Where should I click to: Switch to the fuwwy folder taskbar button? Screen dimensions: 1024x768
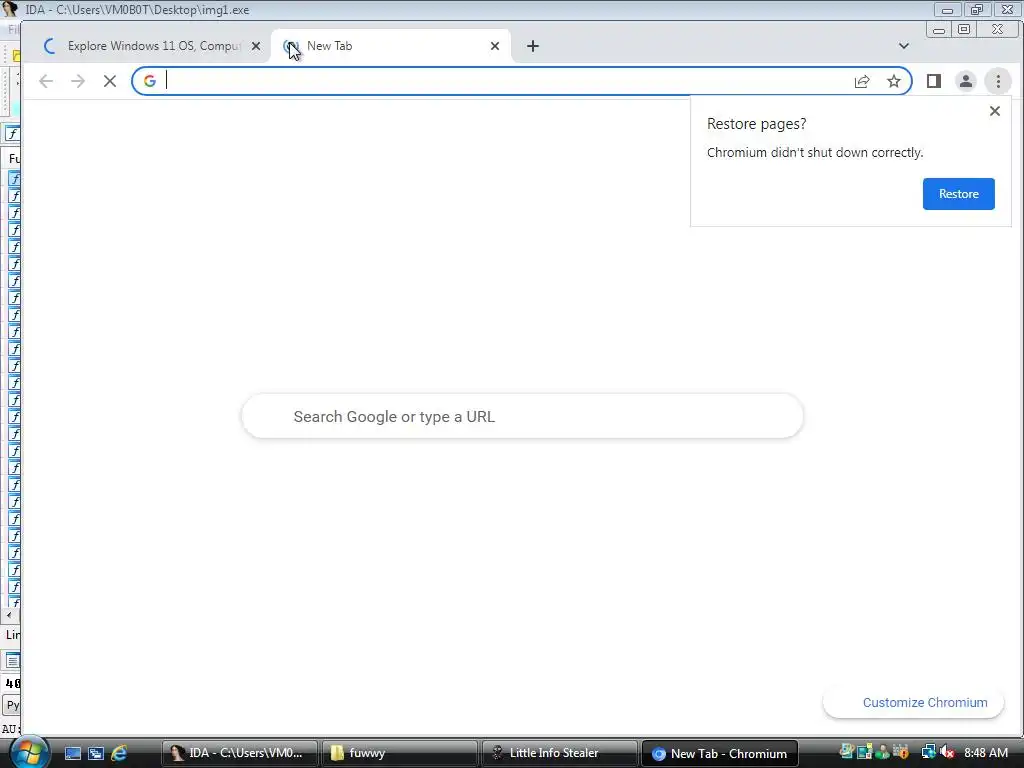coord(400,754)
